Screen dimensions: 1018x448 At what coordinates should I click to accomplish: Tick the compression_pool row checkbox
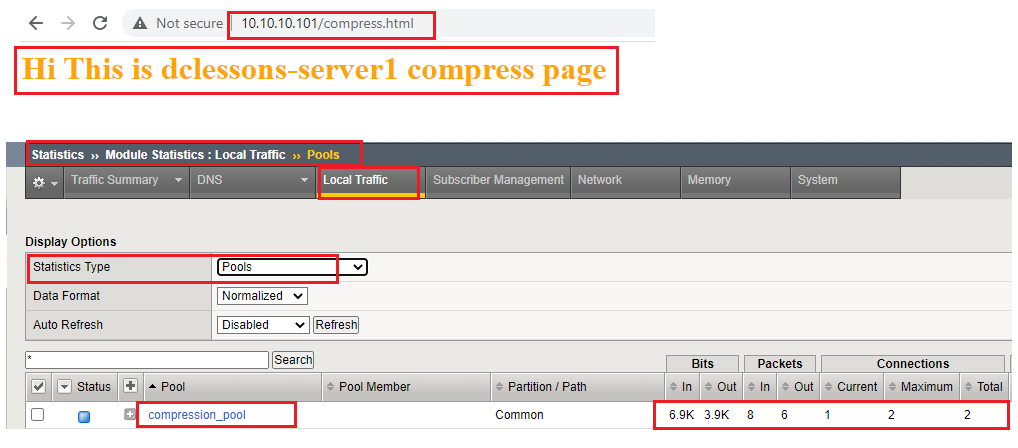pyautogui.click(x=38, y=415)
